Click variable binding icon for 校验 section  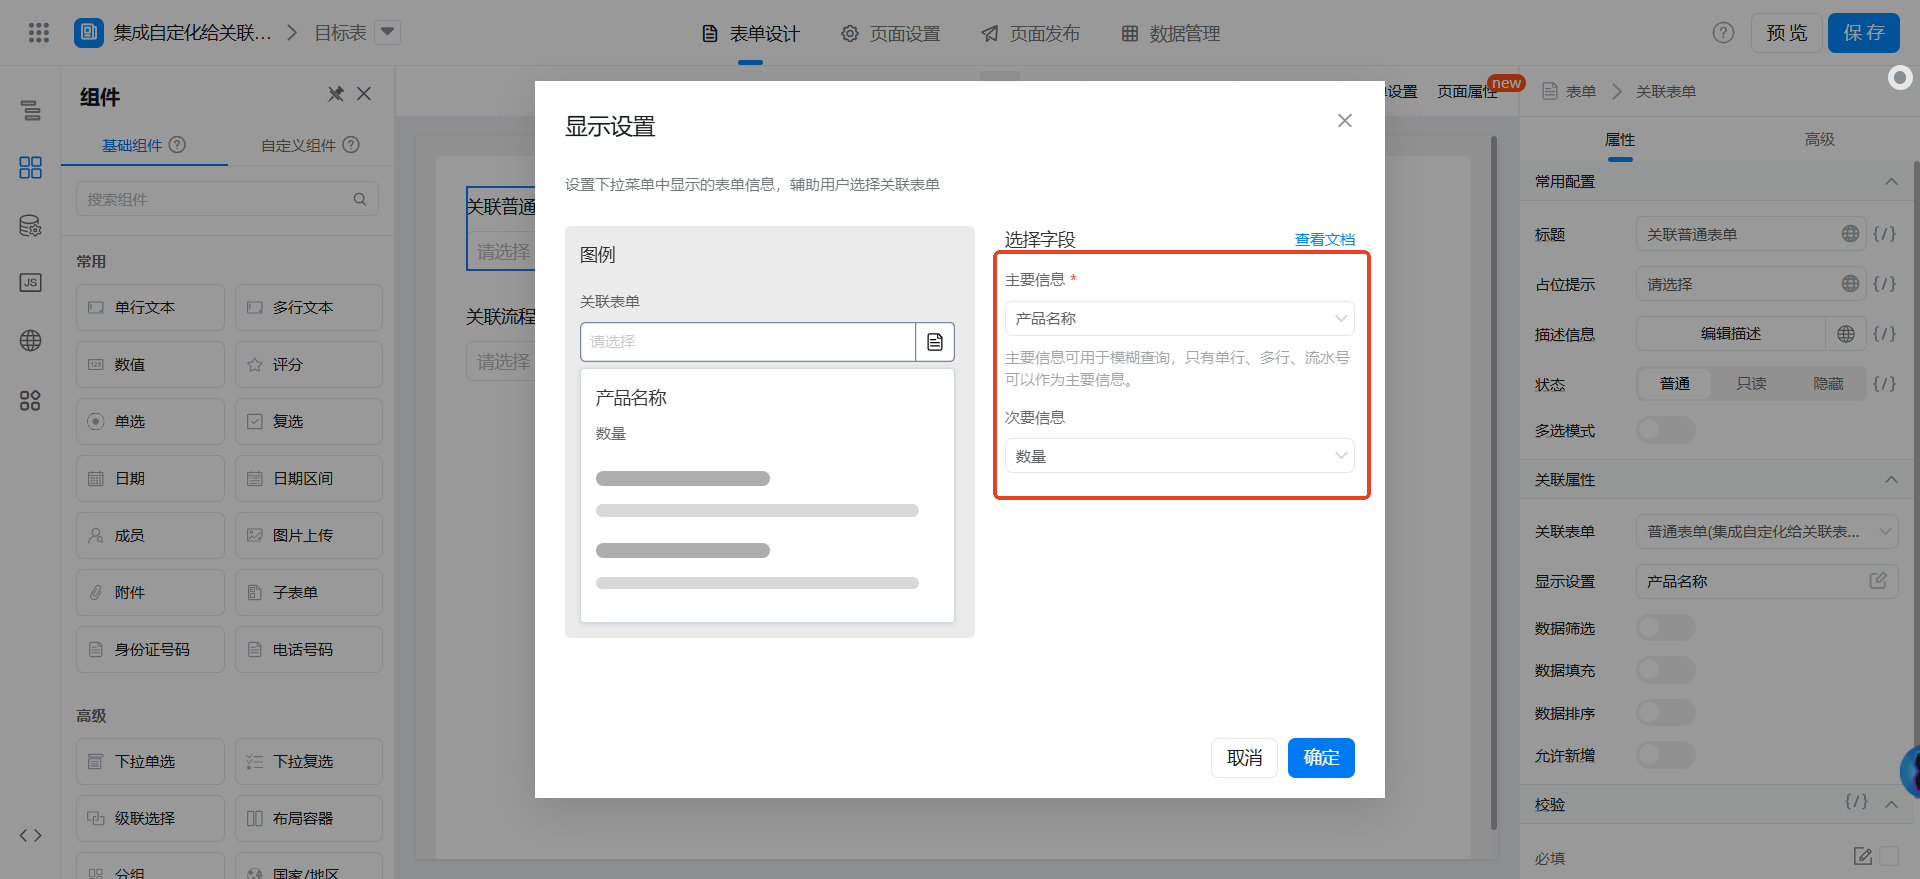pyautogui.click(x=1856, y=802)
